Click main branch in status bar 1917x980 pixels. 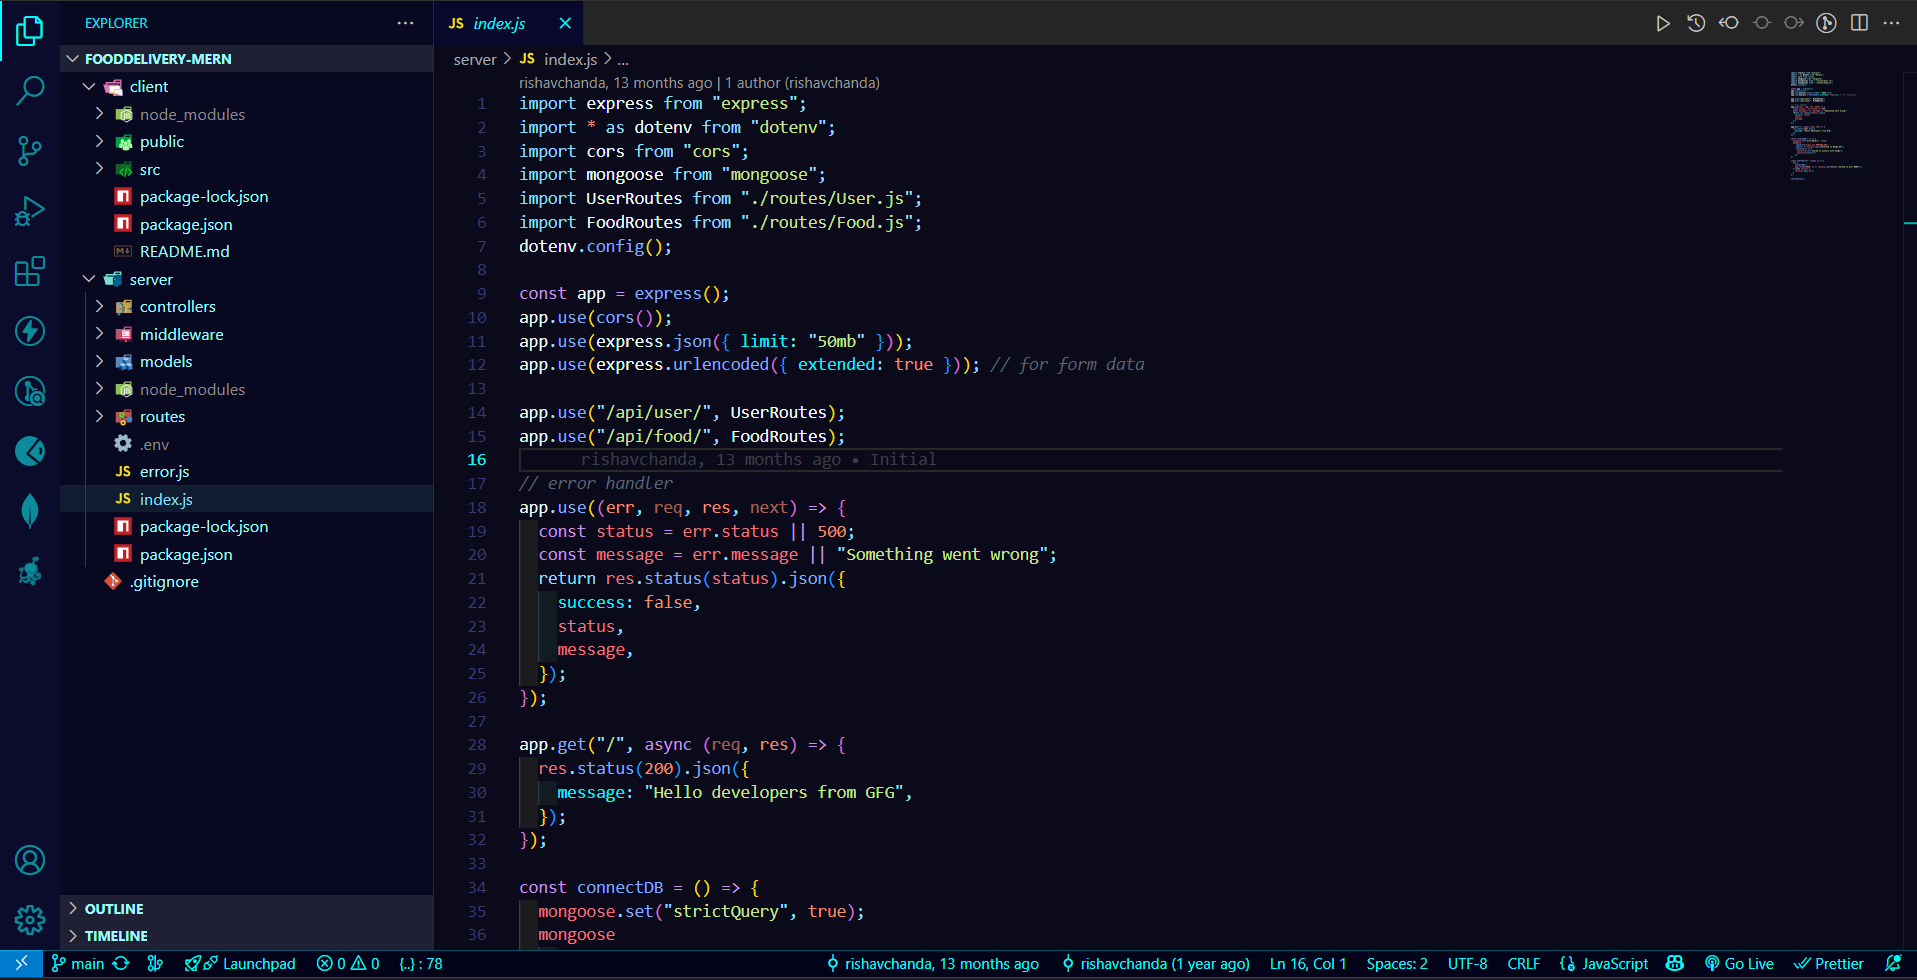[x=78, y=964]
